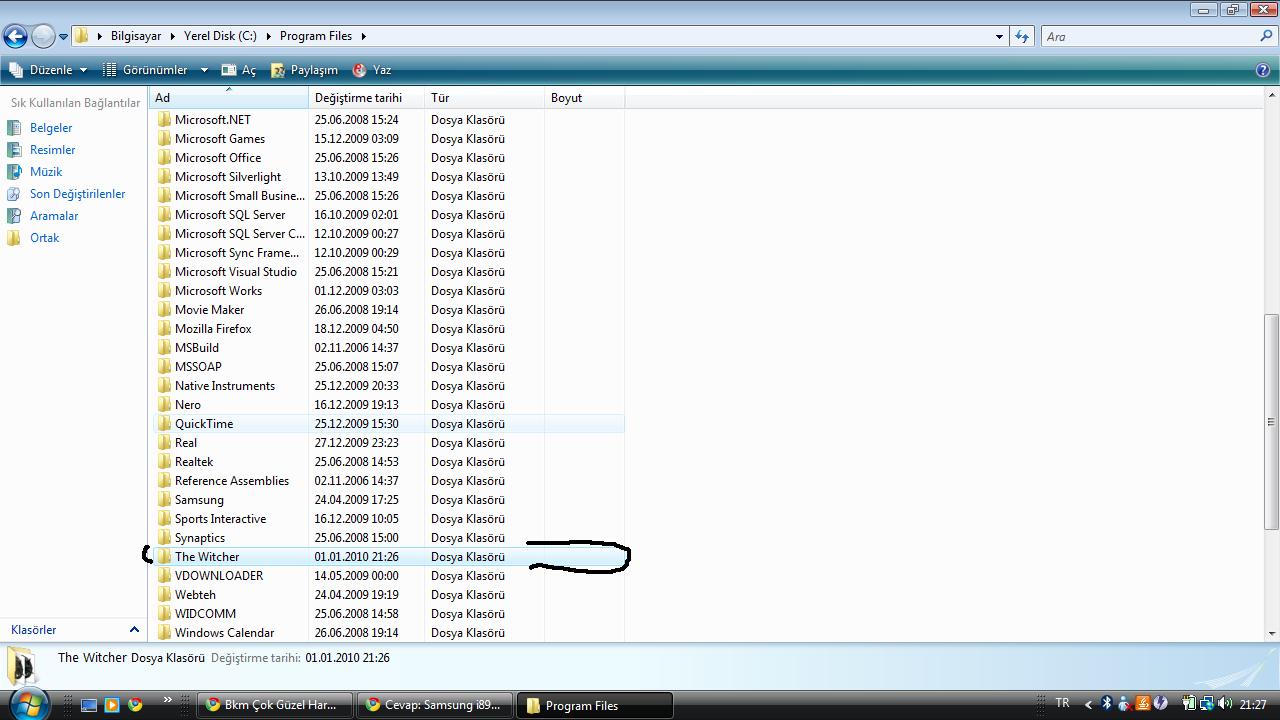1280x720 pixels.
Task: Select the Windows Calendar folder name
Action: tap(224, 633)
